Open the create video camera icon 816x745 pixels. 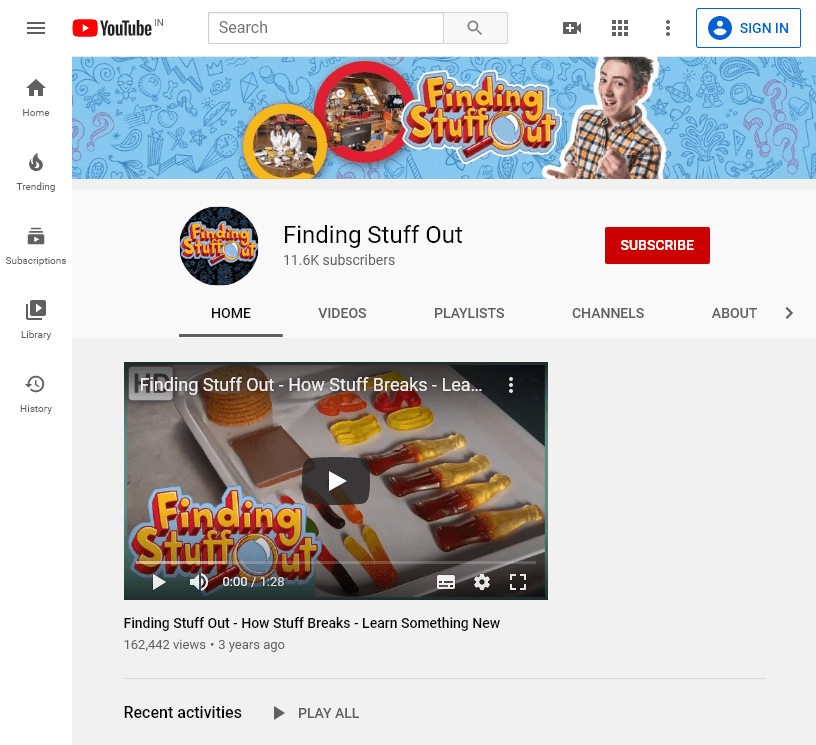572,28
